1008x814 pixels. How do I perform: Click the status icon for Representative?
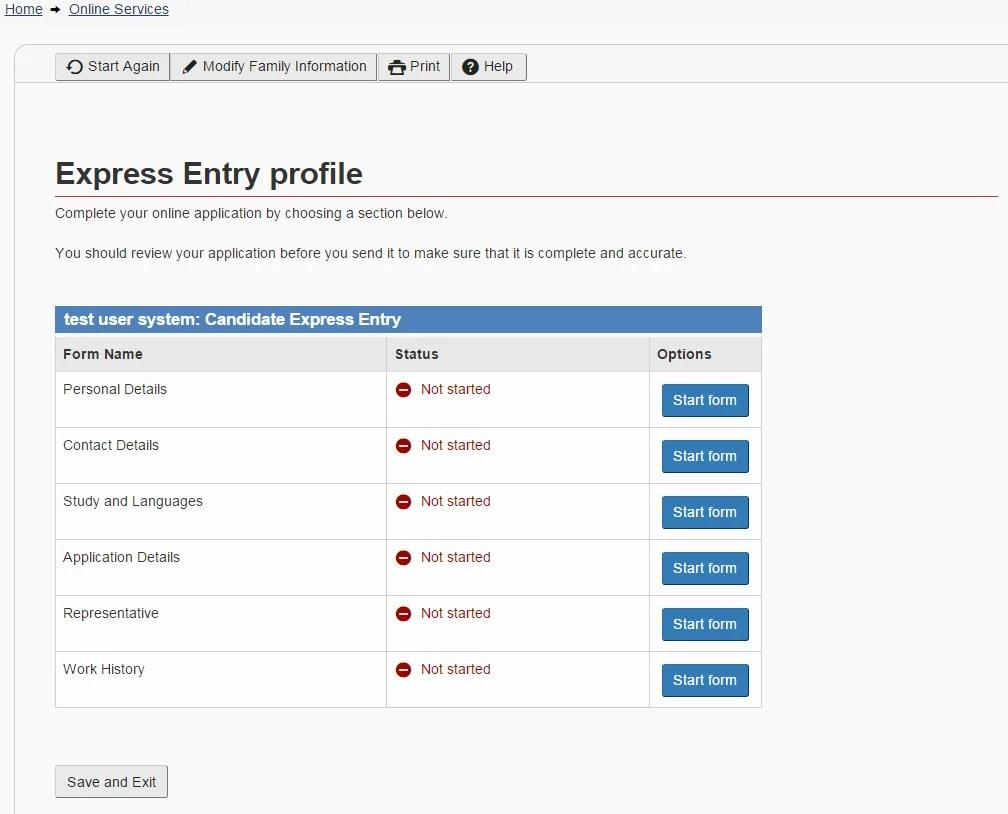click(404, 613)
